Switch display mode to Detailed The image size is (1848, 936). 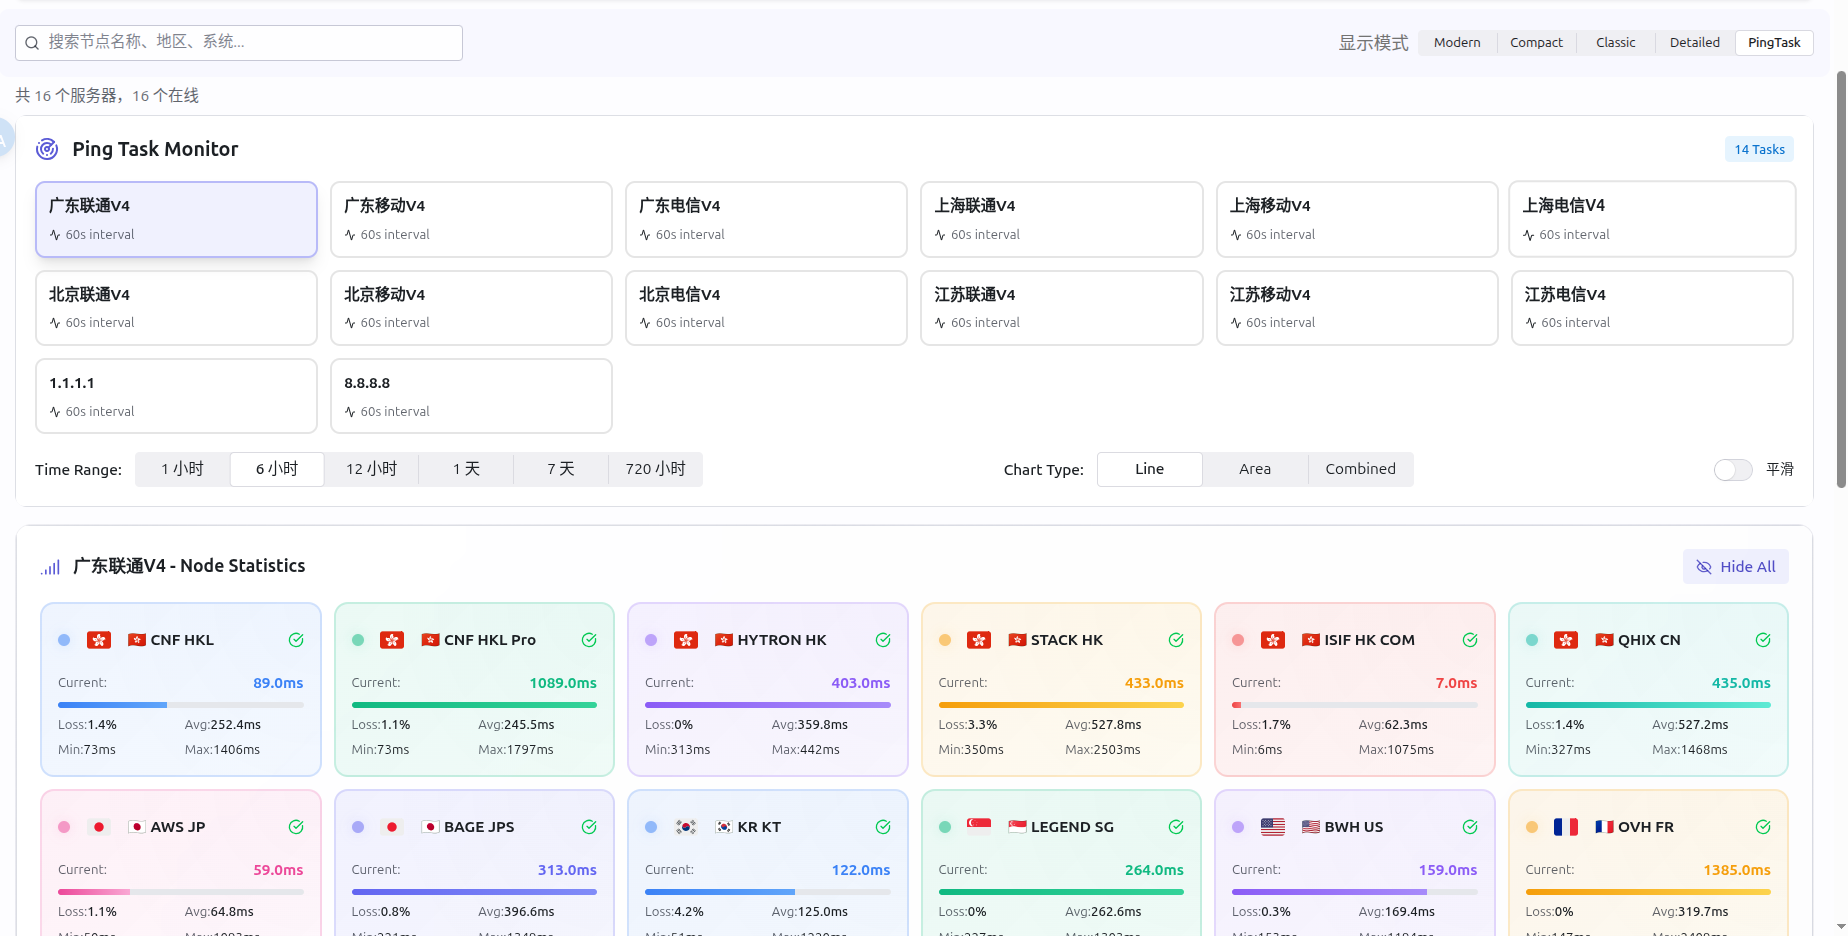(x=1694, y=43)
